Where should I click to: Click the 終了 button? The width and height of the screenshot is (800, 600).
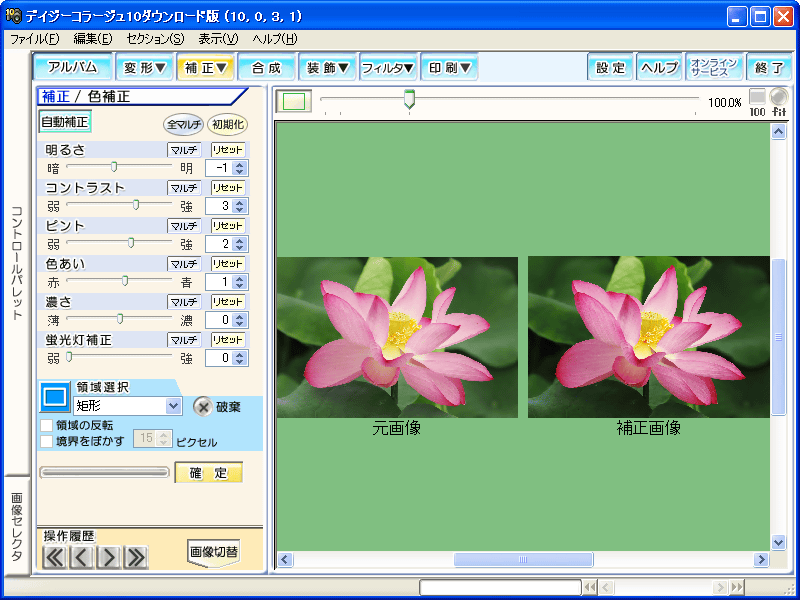tap(769, 67)
